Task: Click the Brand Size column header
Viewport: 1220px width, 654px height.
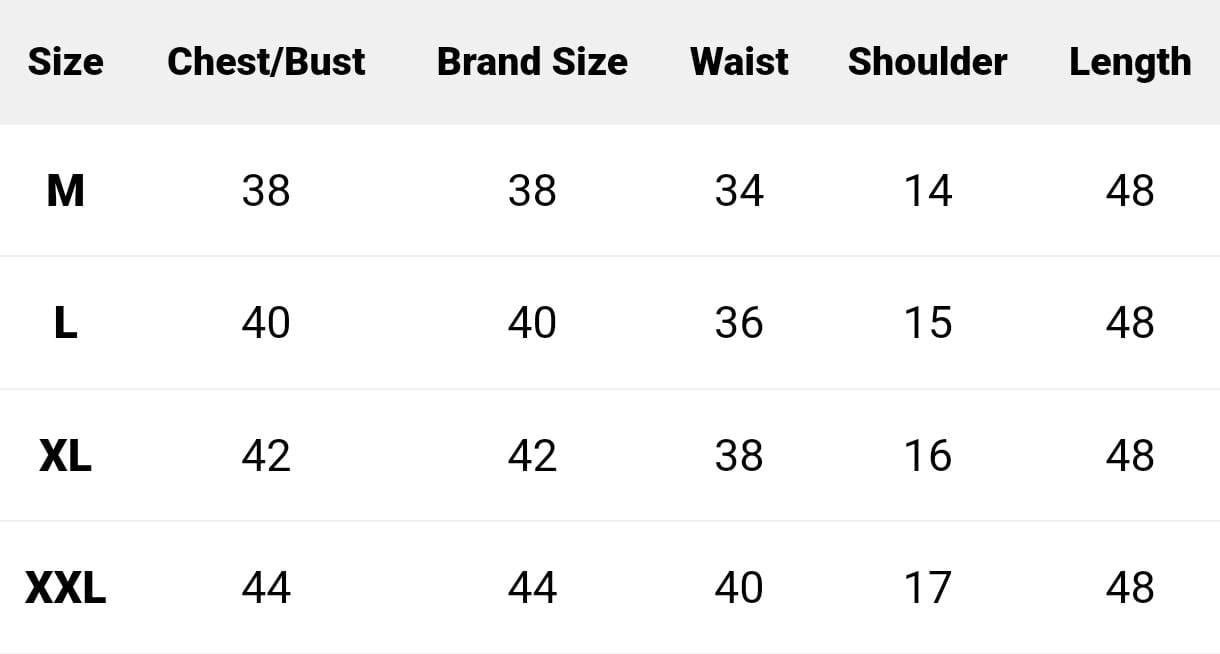Action: (x=532, y=62)
